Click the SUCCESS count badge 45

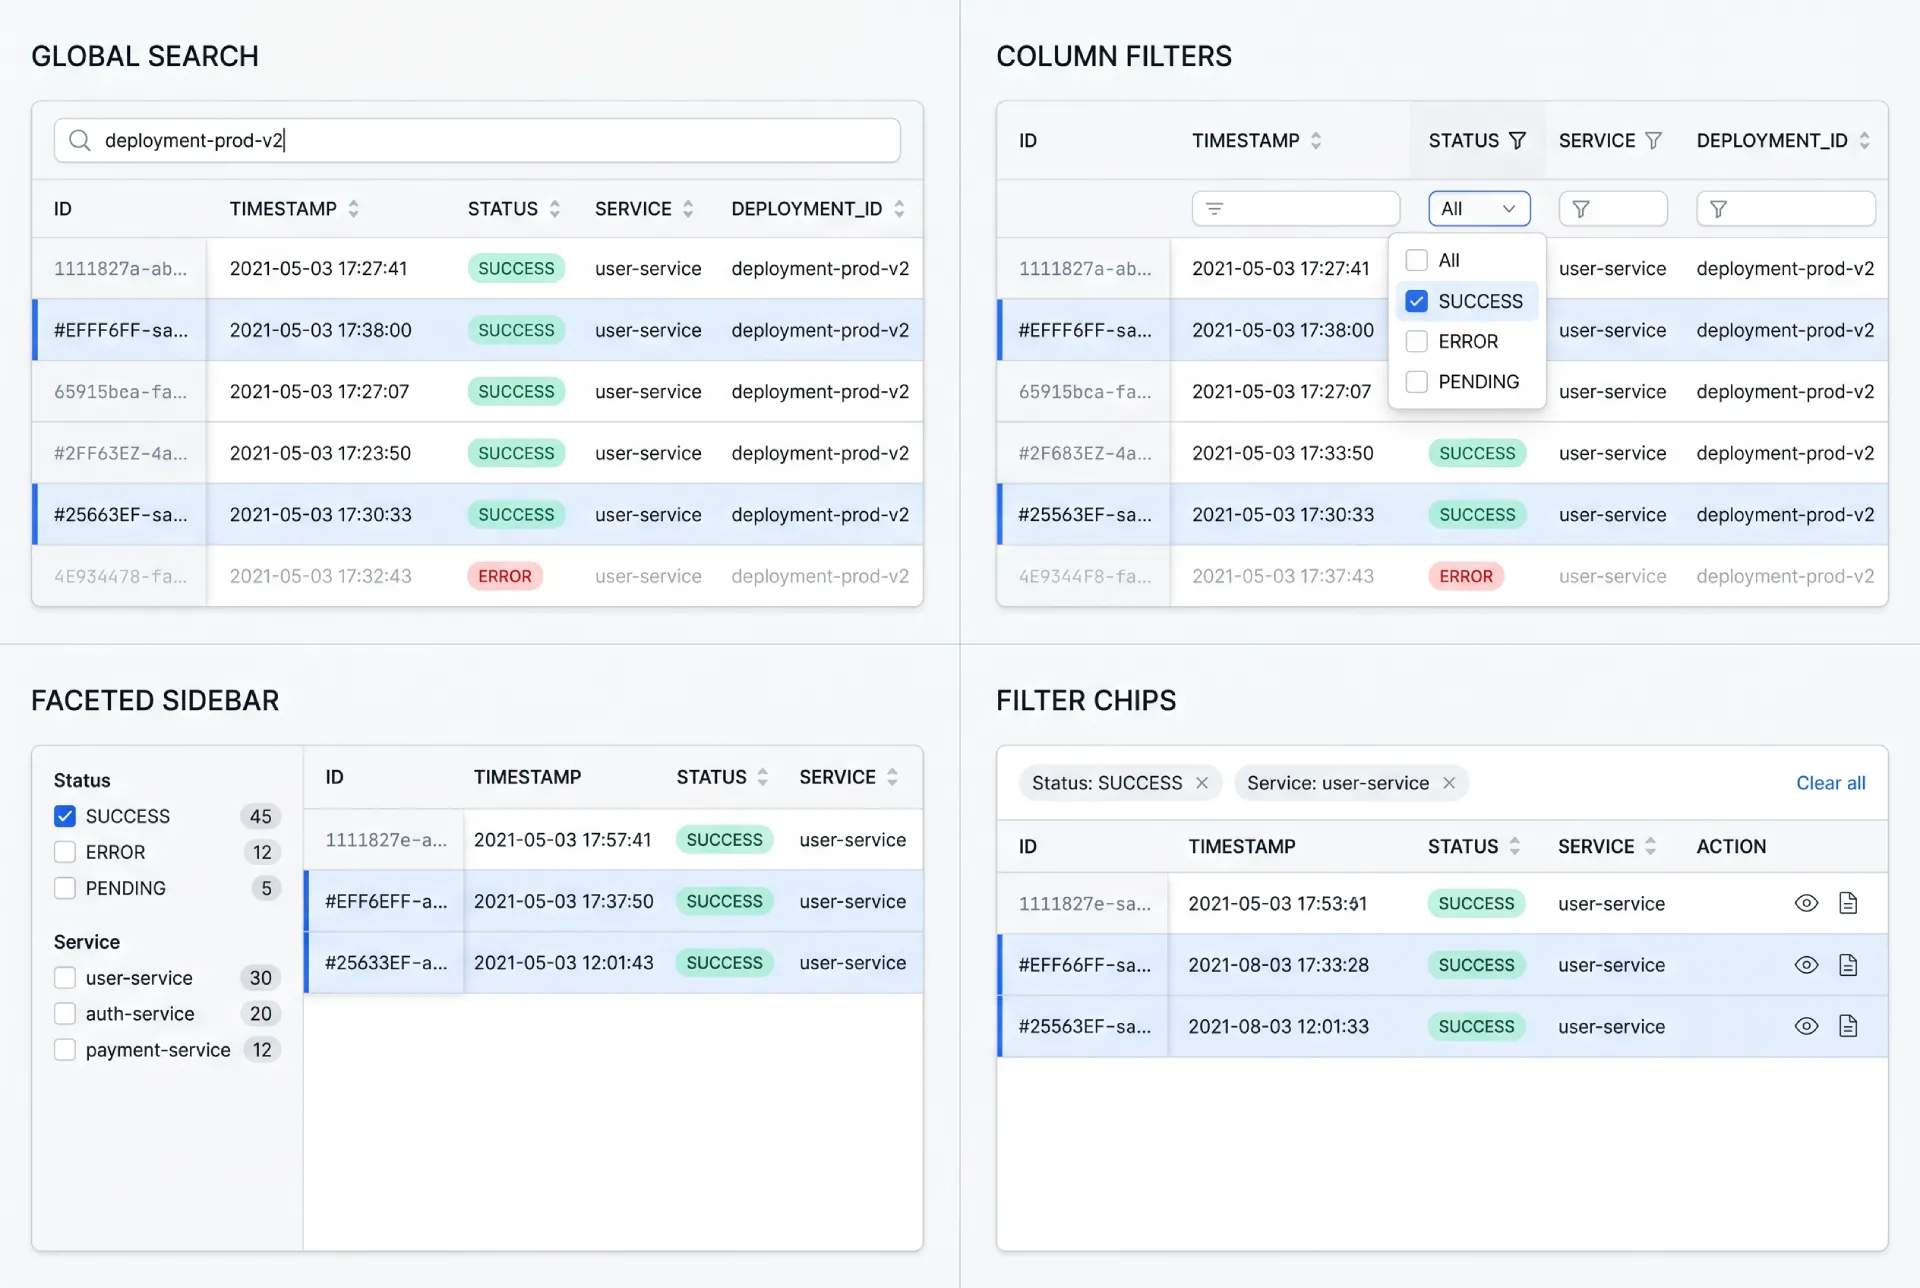pyautogui.click(x=261, y=816)
